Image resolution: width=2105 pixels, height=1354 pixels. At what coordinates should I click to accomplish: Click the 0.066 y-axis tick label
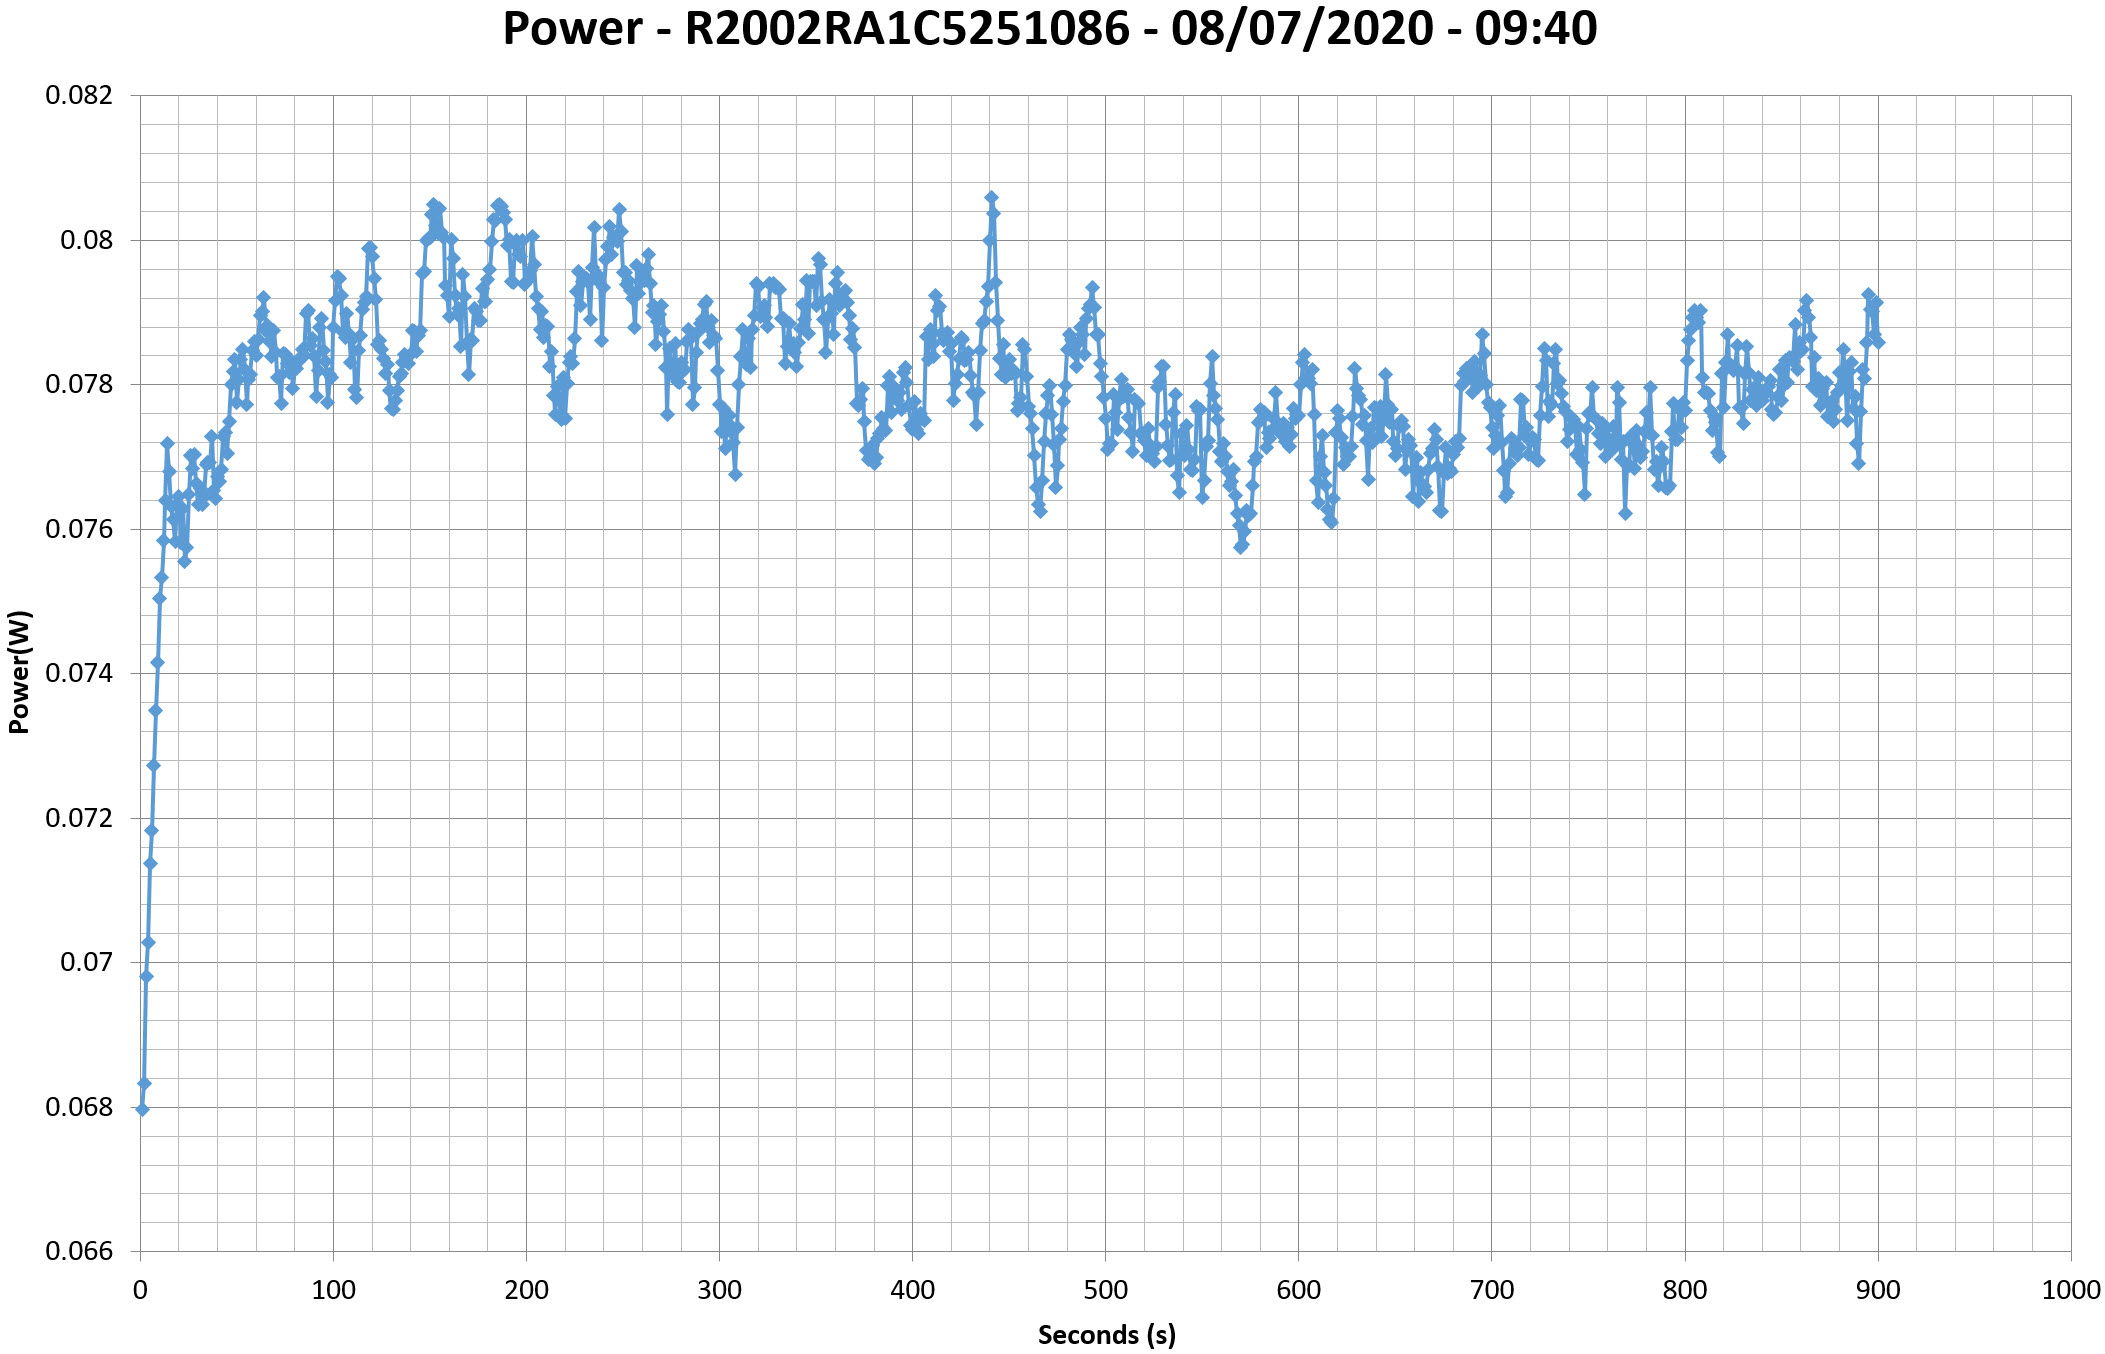pos(79,1251)
